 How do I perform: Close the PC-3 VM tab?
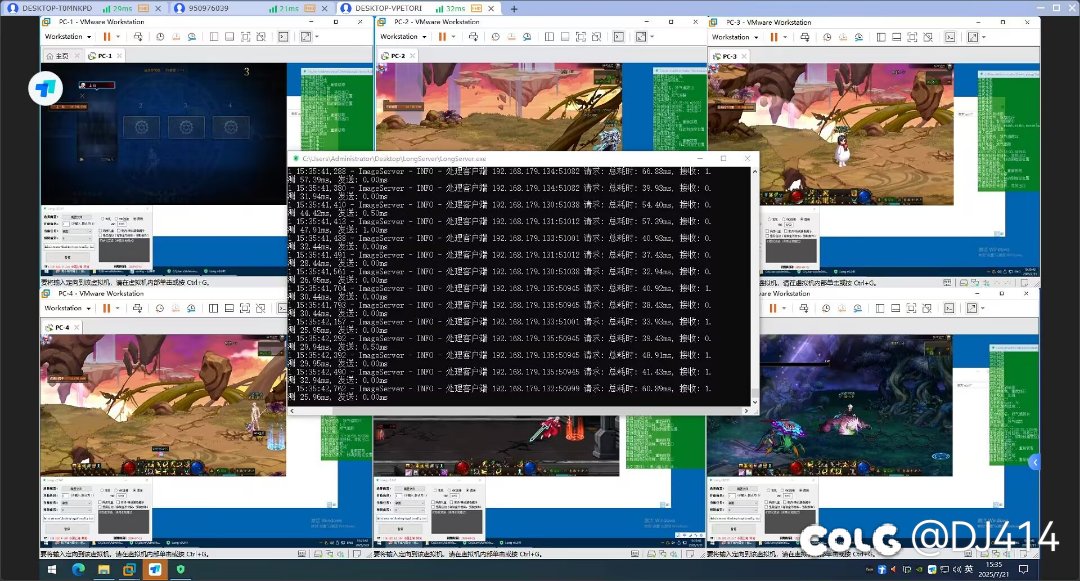click(745, 56)
